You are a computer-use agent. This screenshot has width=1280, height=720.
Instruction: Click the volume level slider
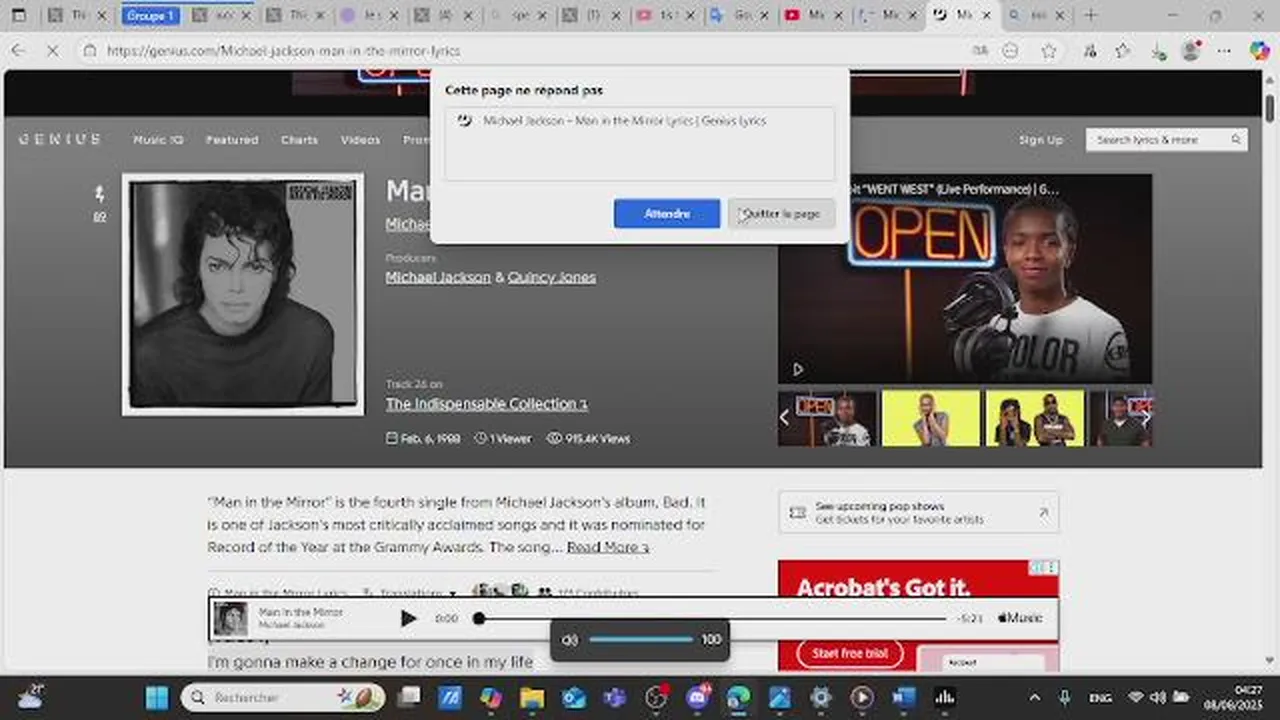[x=641, y=639]
